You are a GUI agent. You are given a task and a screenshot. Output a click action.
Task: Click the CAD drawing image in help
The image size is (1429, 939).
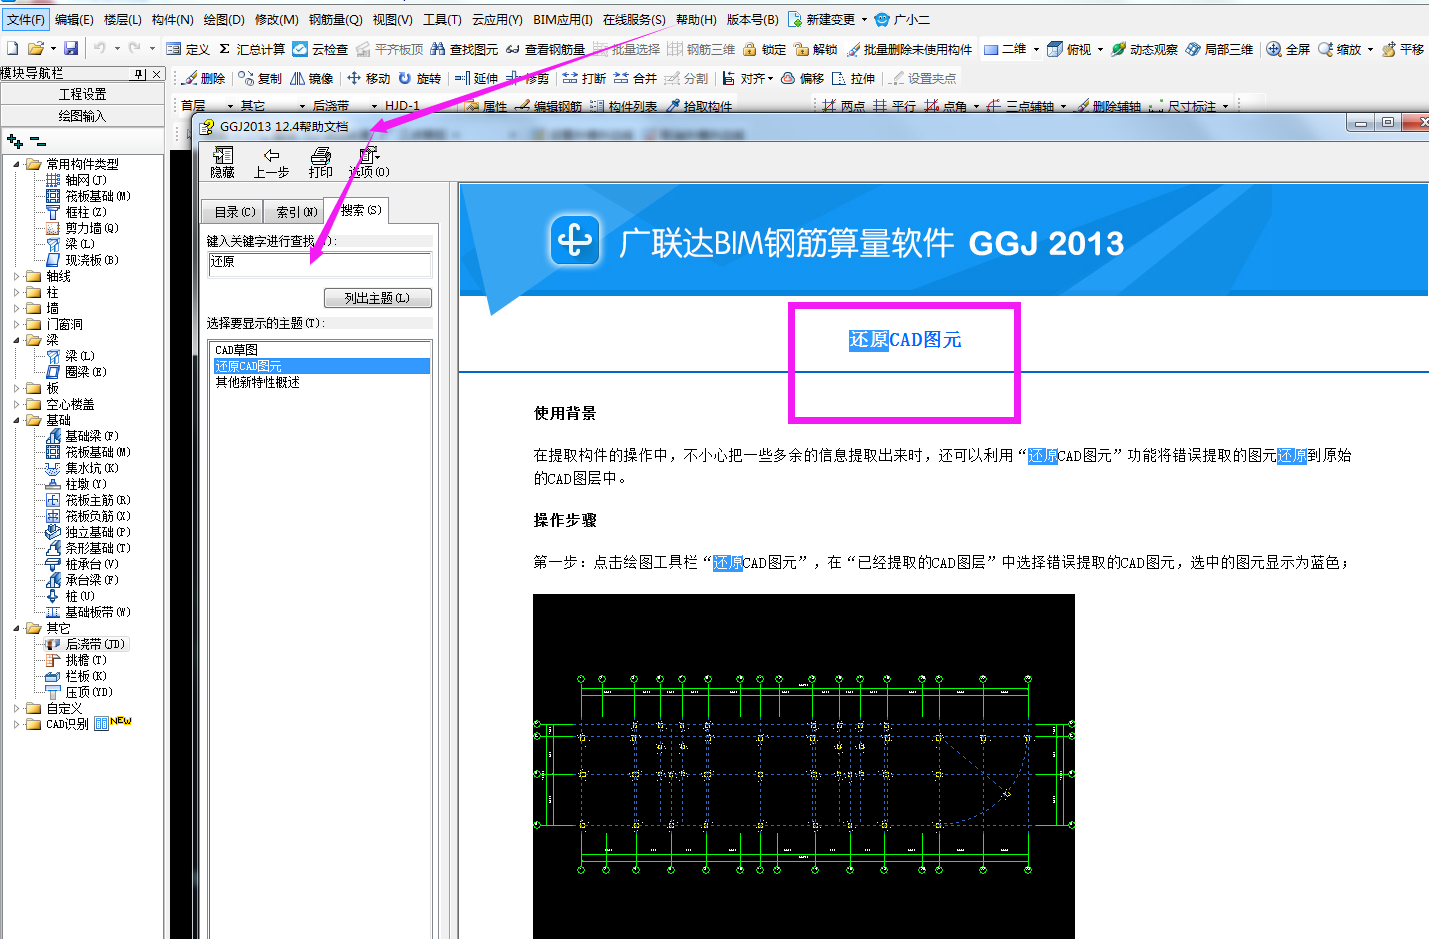(804, 766)
